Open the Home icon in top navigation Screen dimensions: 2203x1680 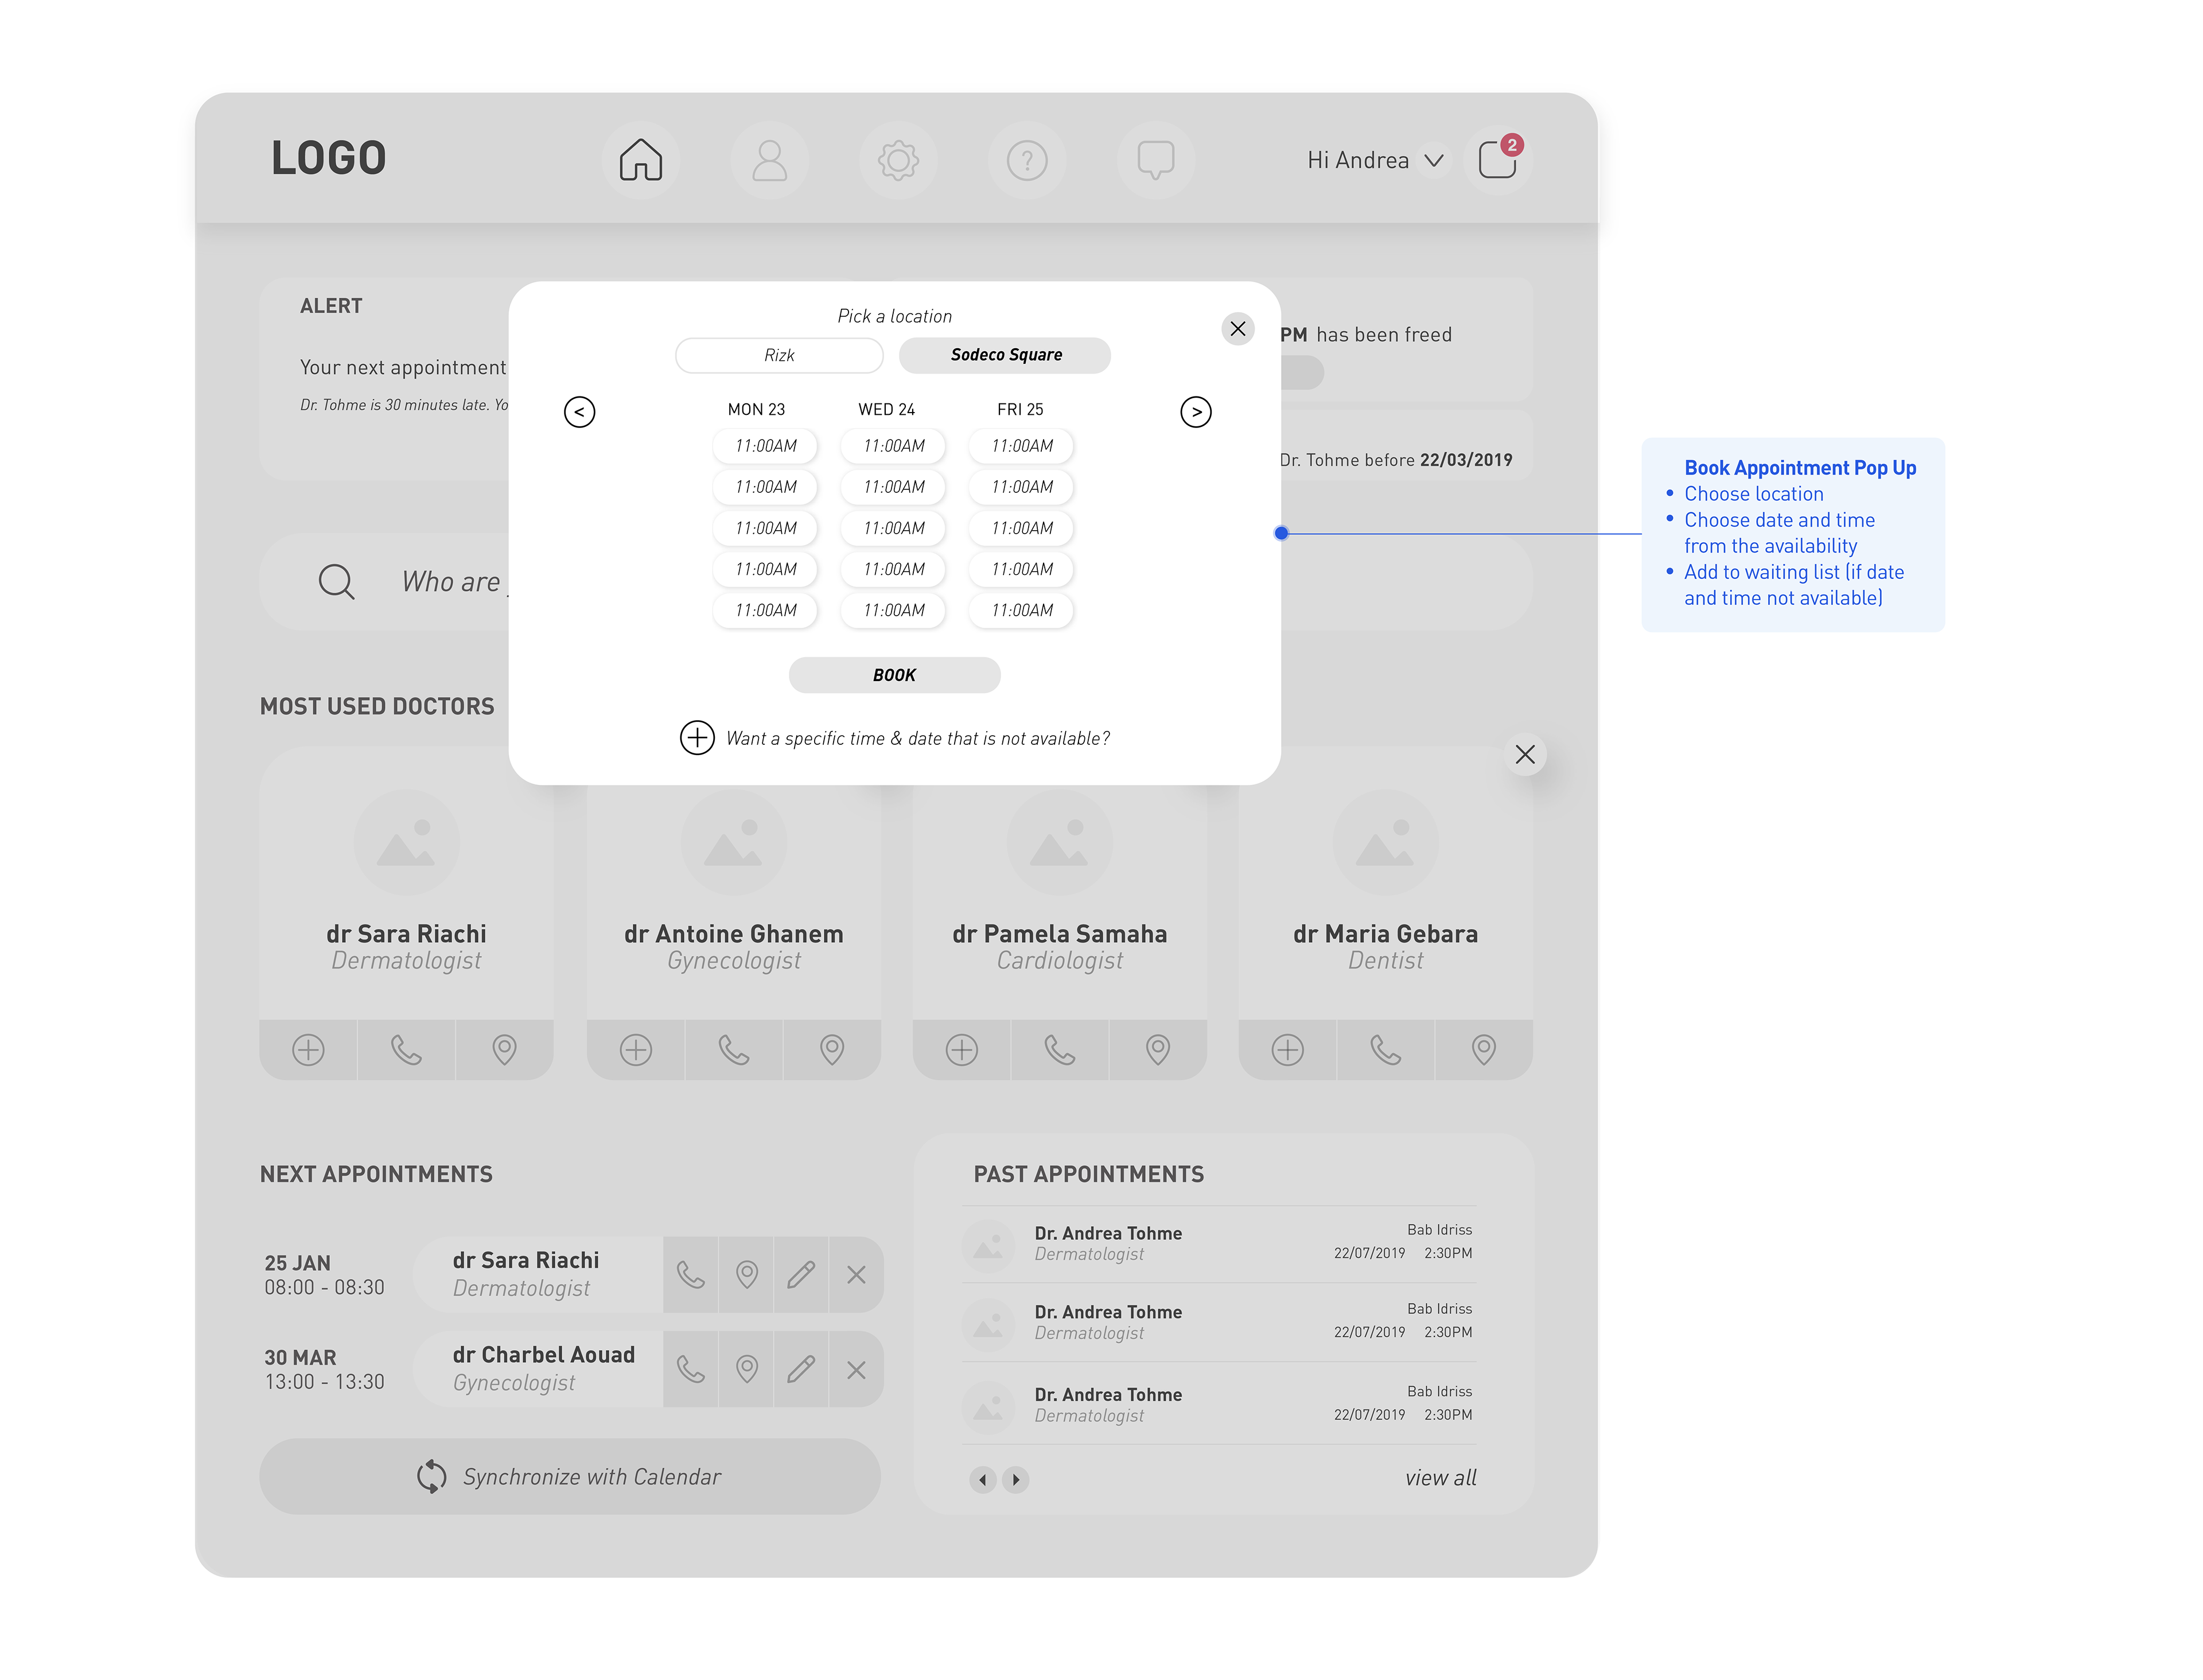coord(640,160)
